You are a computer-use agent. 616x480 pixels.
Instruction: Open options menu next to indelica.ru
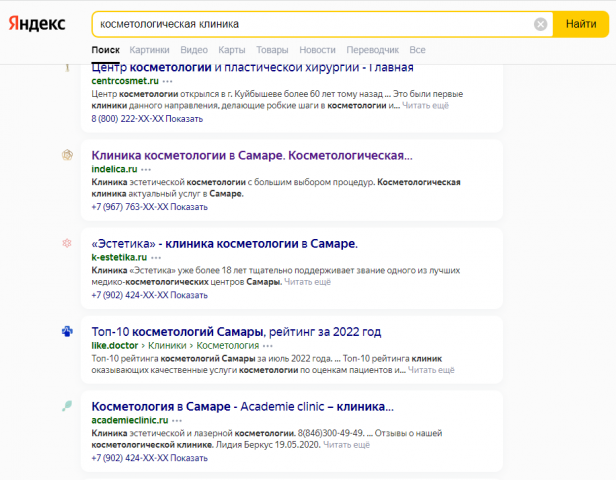[x=146, y=170]
